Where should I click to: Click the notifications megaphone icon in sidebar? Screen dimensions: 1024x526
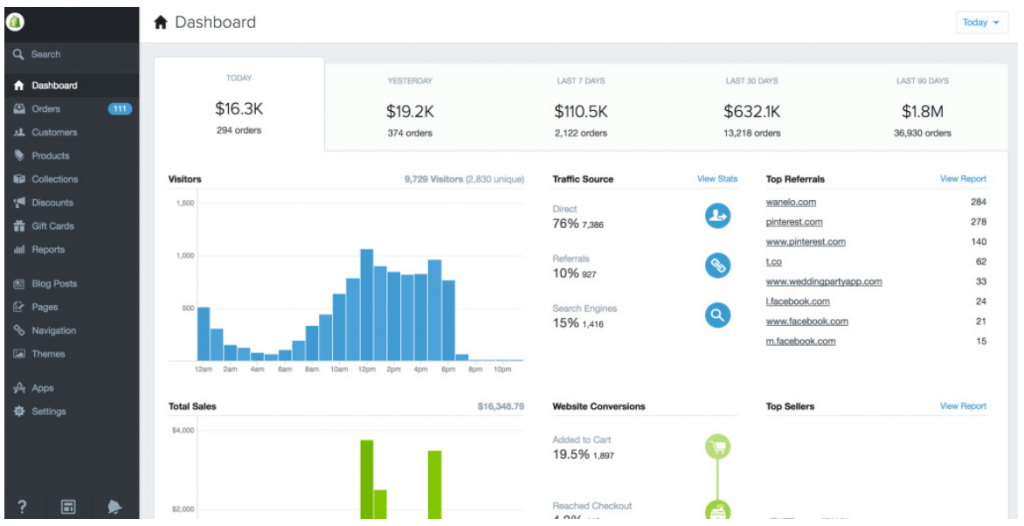coord(114,506)
